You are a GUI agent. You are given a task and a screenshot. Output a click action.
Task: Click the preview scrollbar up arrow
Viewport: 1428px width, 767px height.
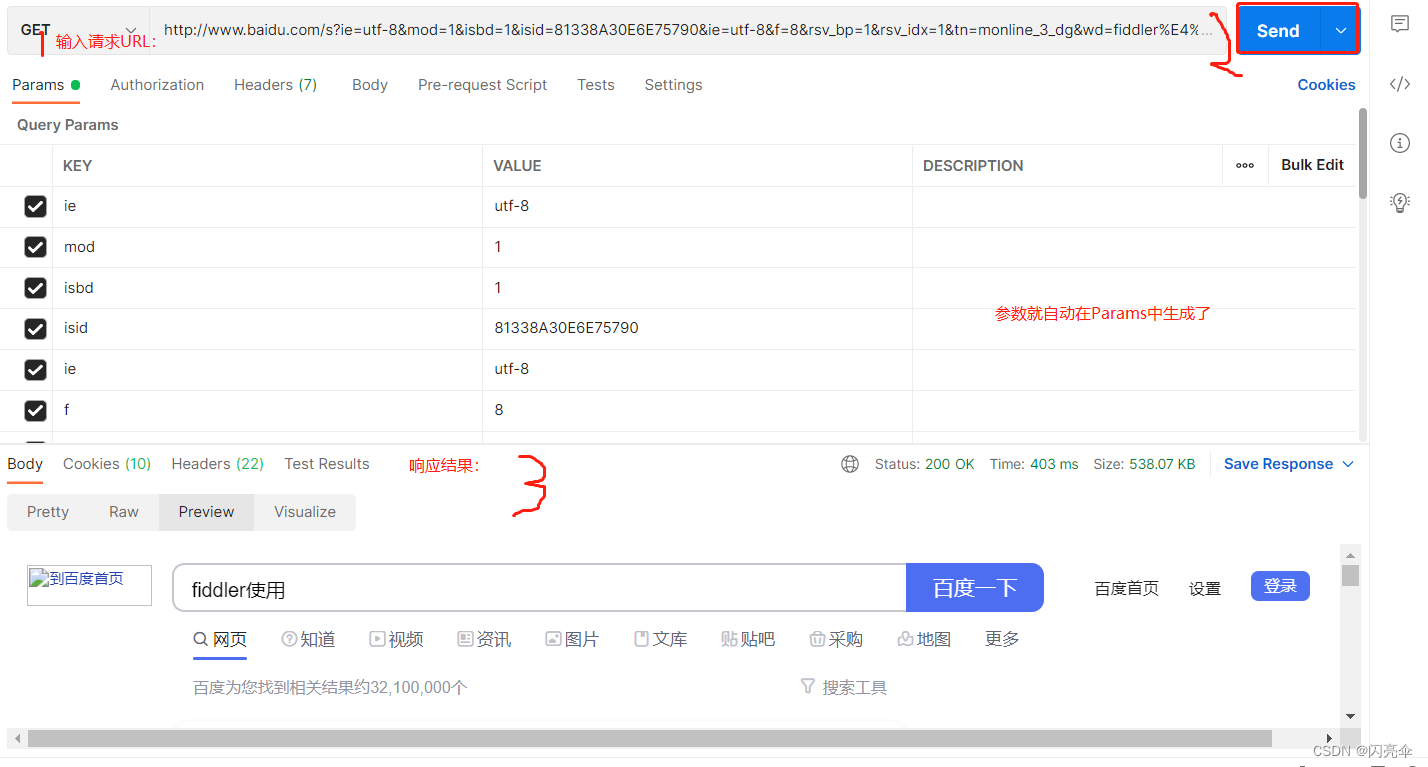click(1350, 554)
